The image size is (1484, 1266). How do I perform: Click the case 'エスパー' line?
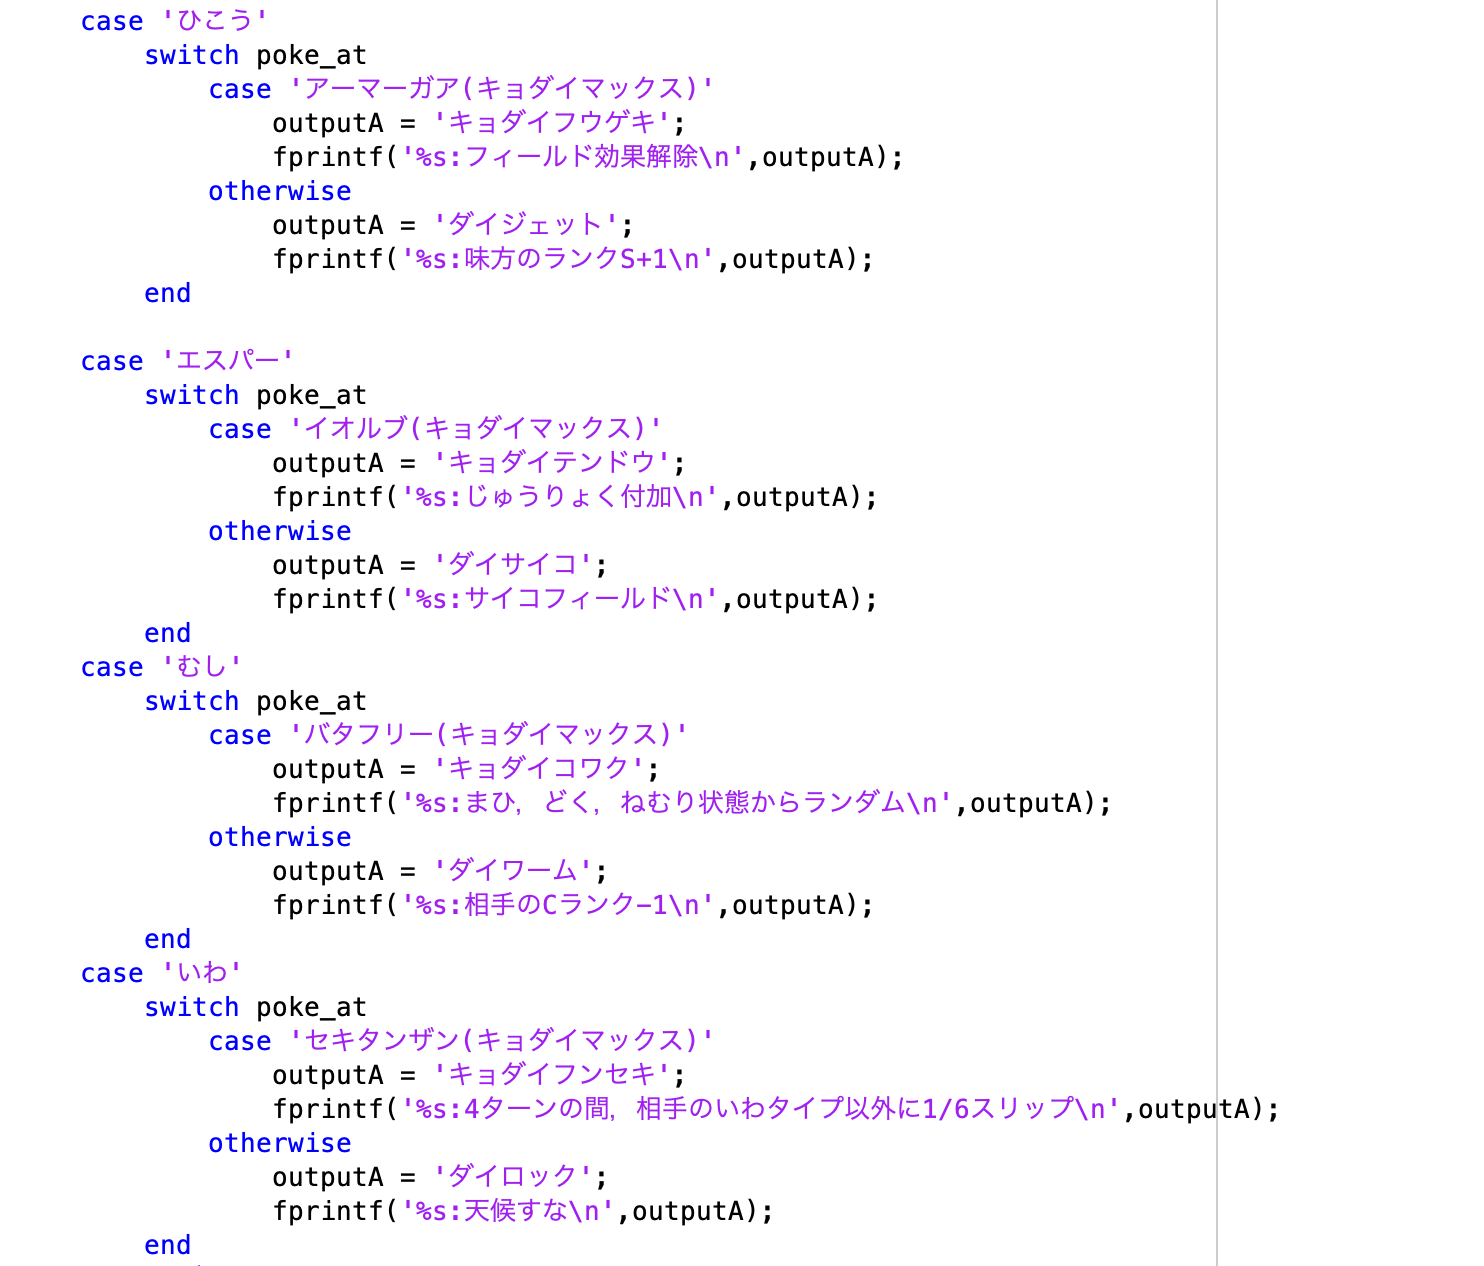pyautogui.click(x=187, y=361)
